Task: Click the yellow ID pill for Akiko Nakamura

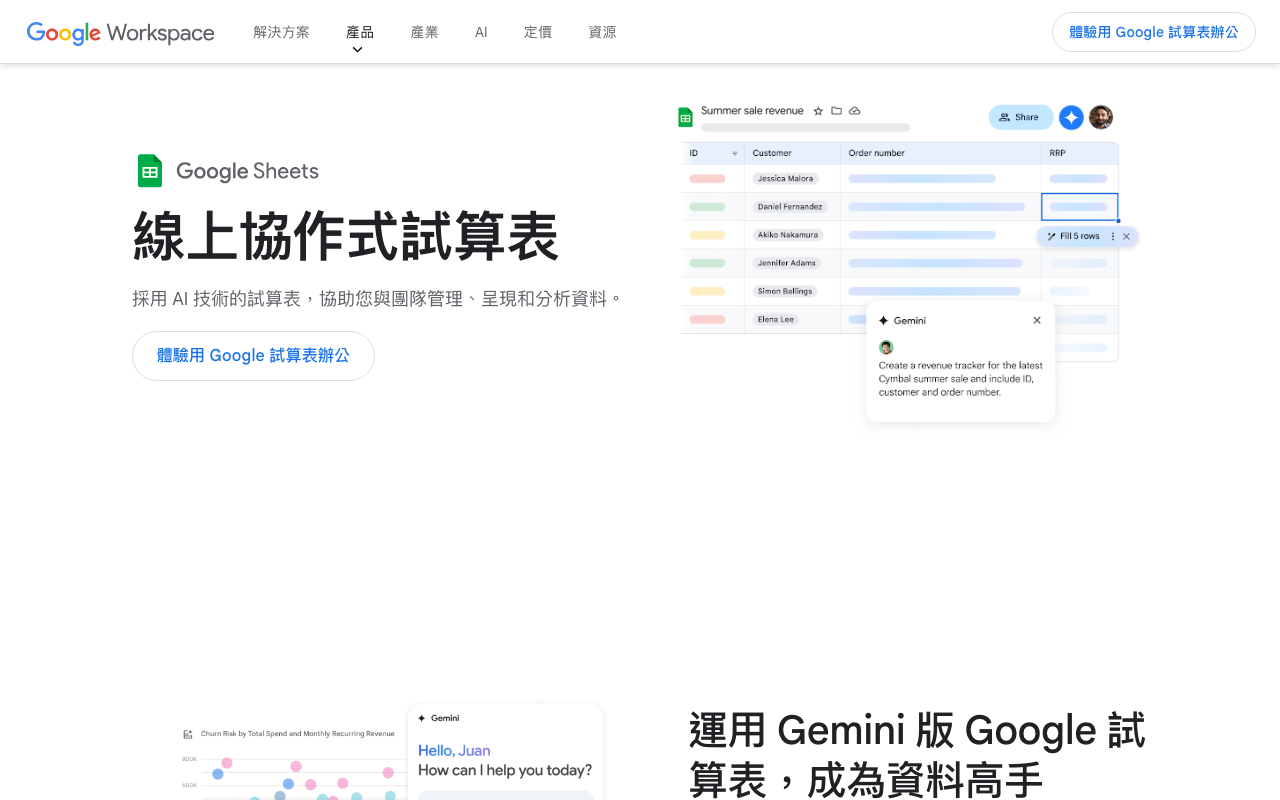Action: [x=707, y=235]
